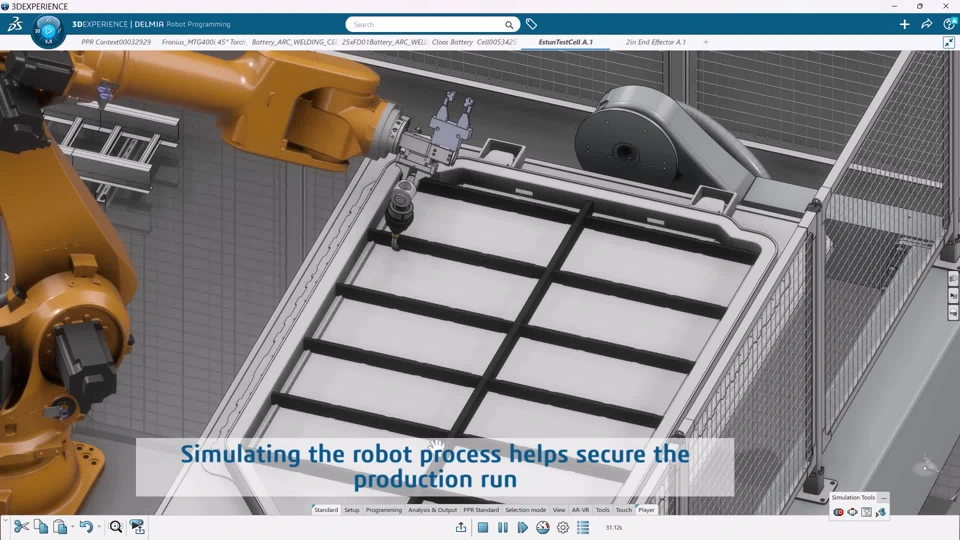
Task: Click the magnifier zoom search icon
Action: (x=116, y=527)
